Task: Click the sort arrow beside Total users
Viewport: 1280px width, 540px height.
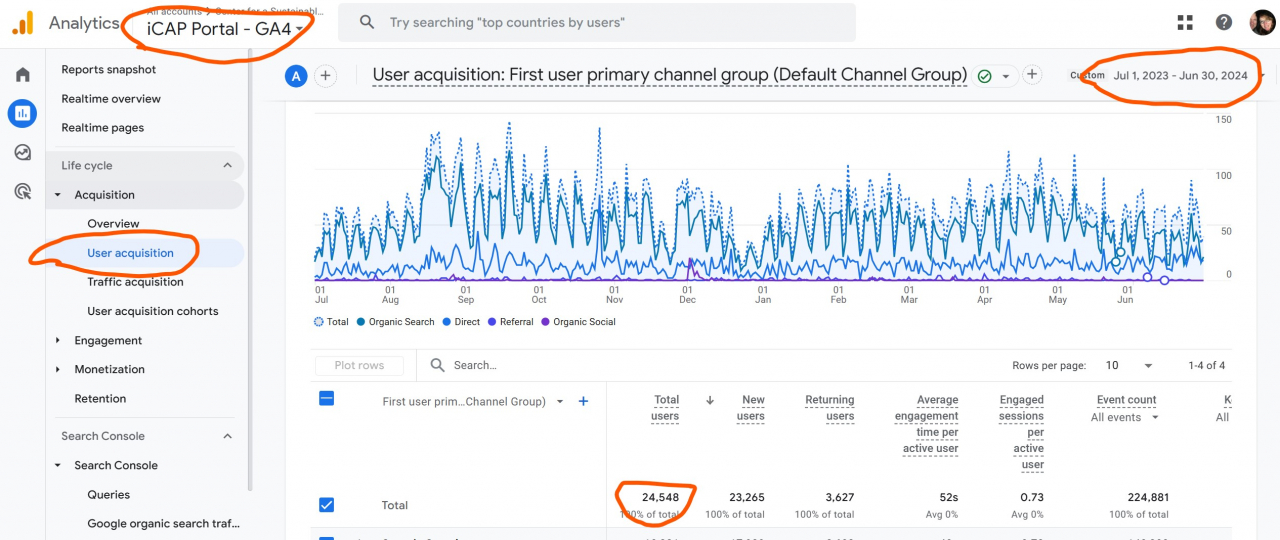Action: [x=710, y=400]
